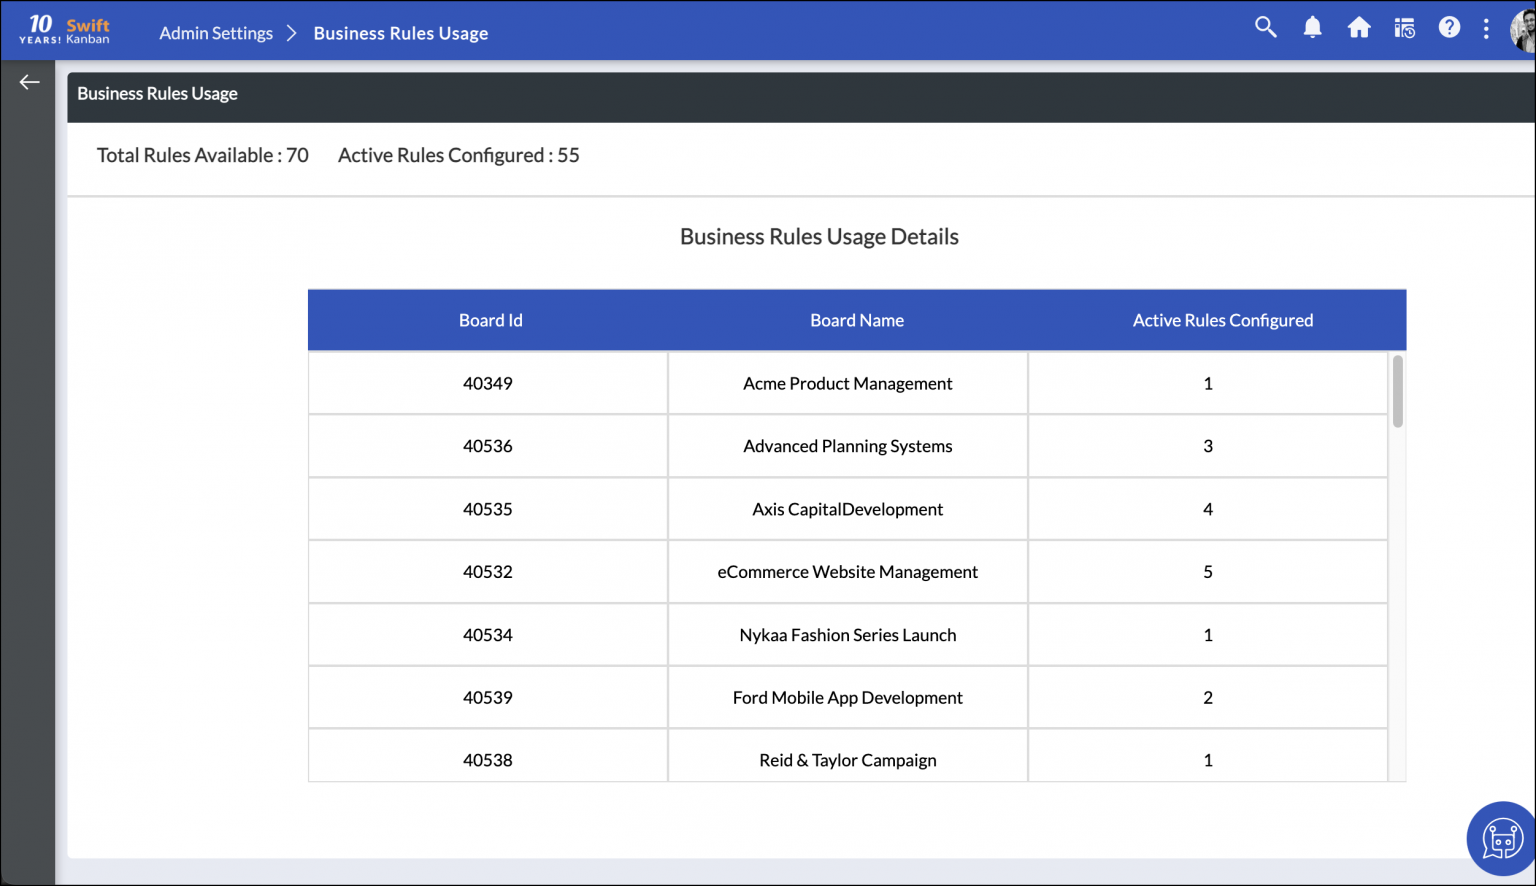Open the help question-mark icon
1536x886 pixels.
tap(1449, 27)
